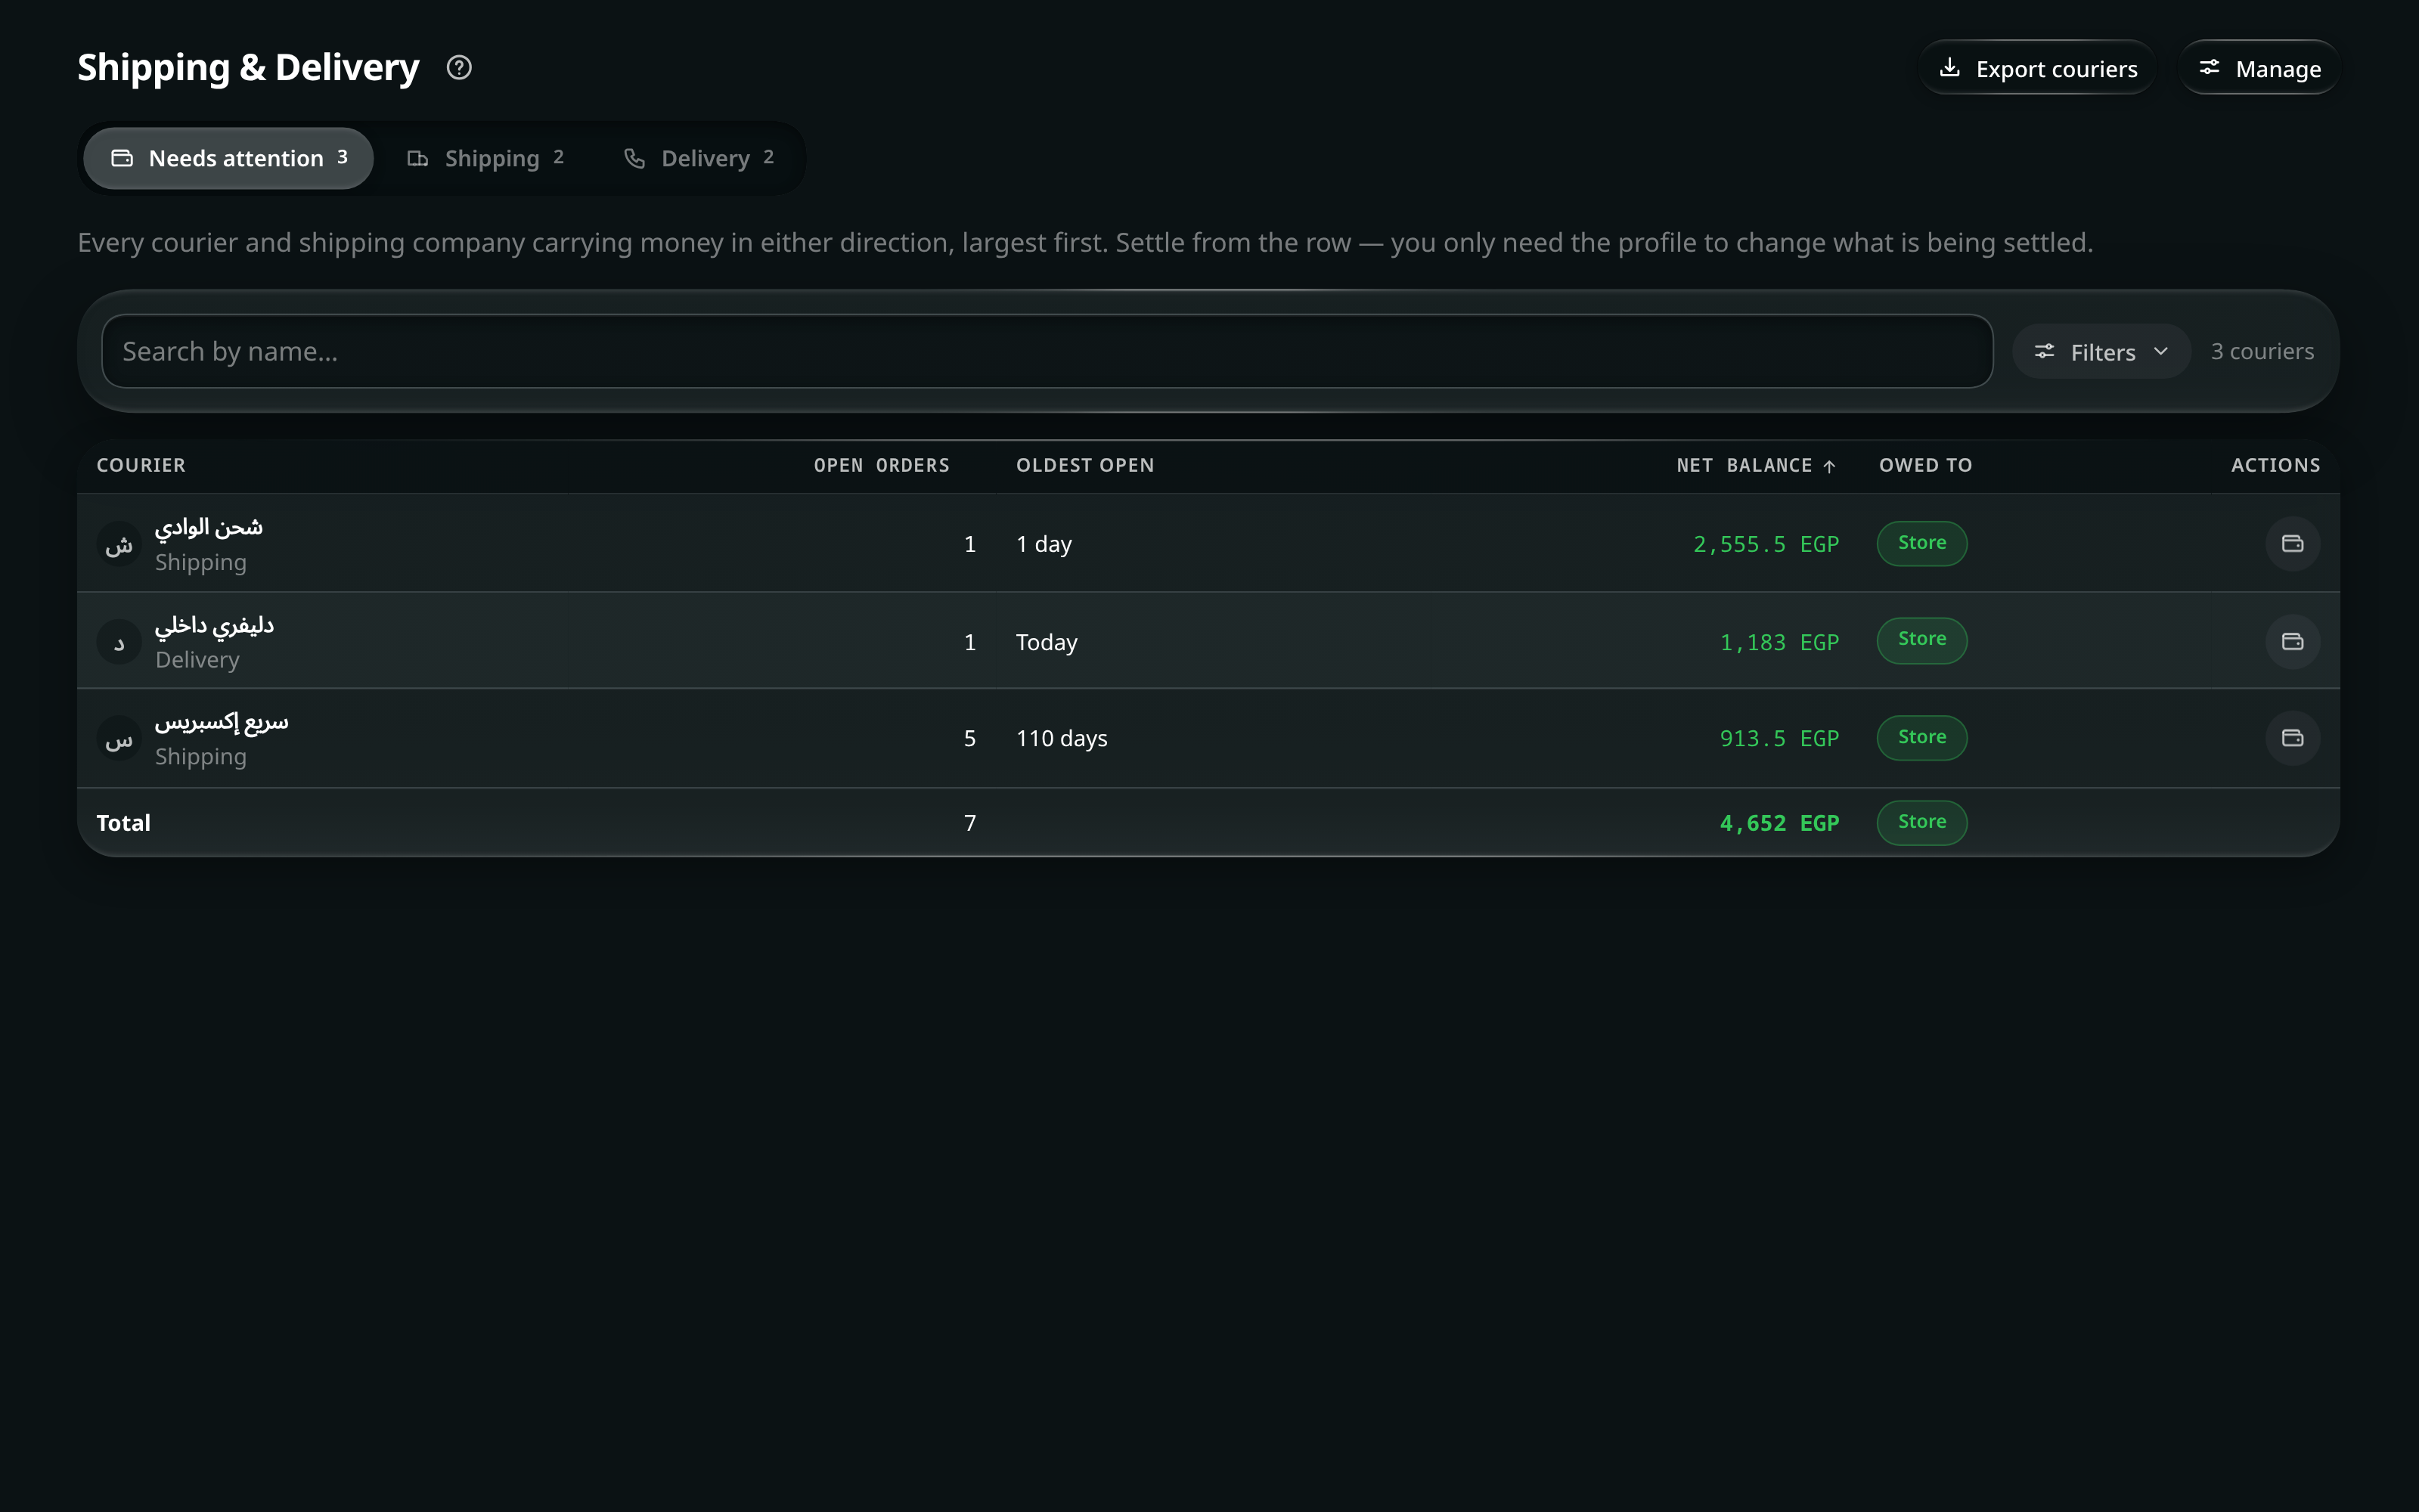Click the 1,183 EGP balance
The width and height of the screenshot is (2419, 1512).
tap(1779, 643)
